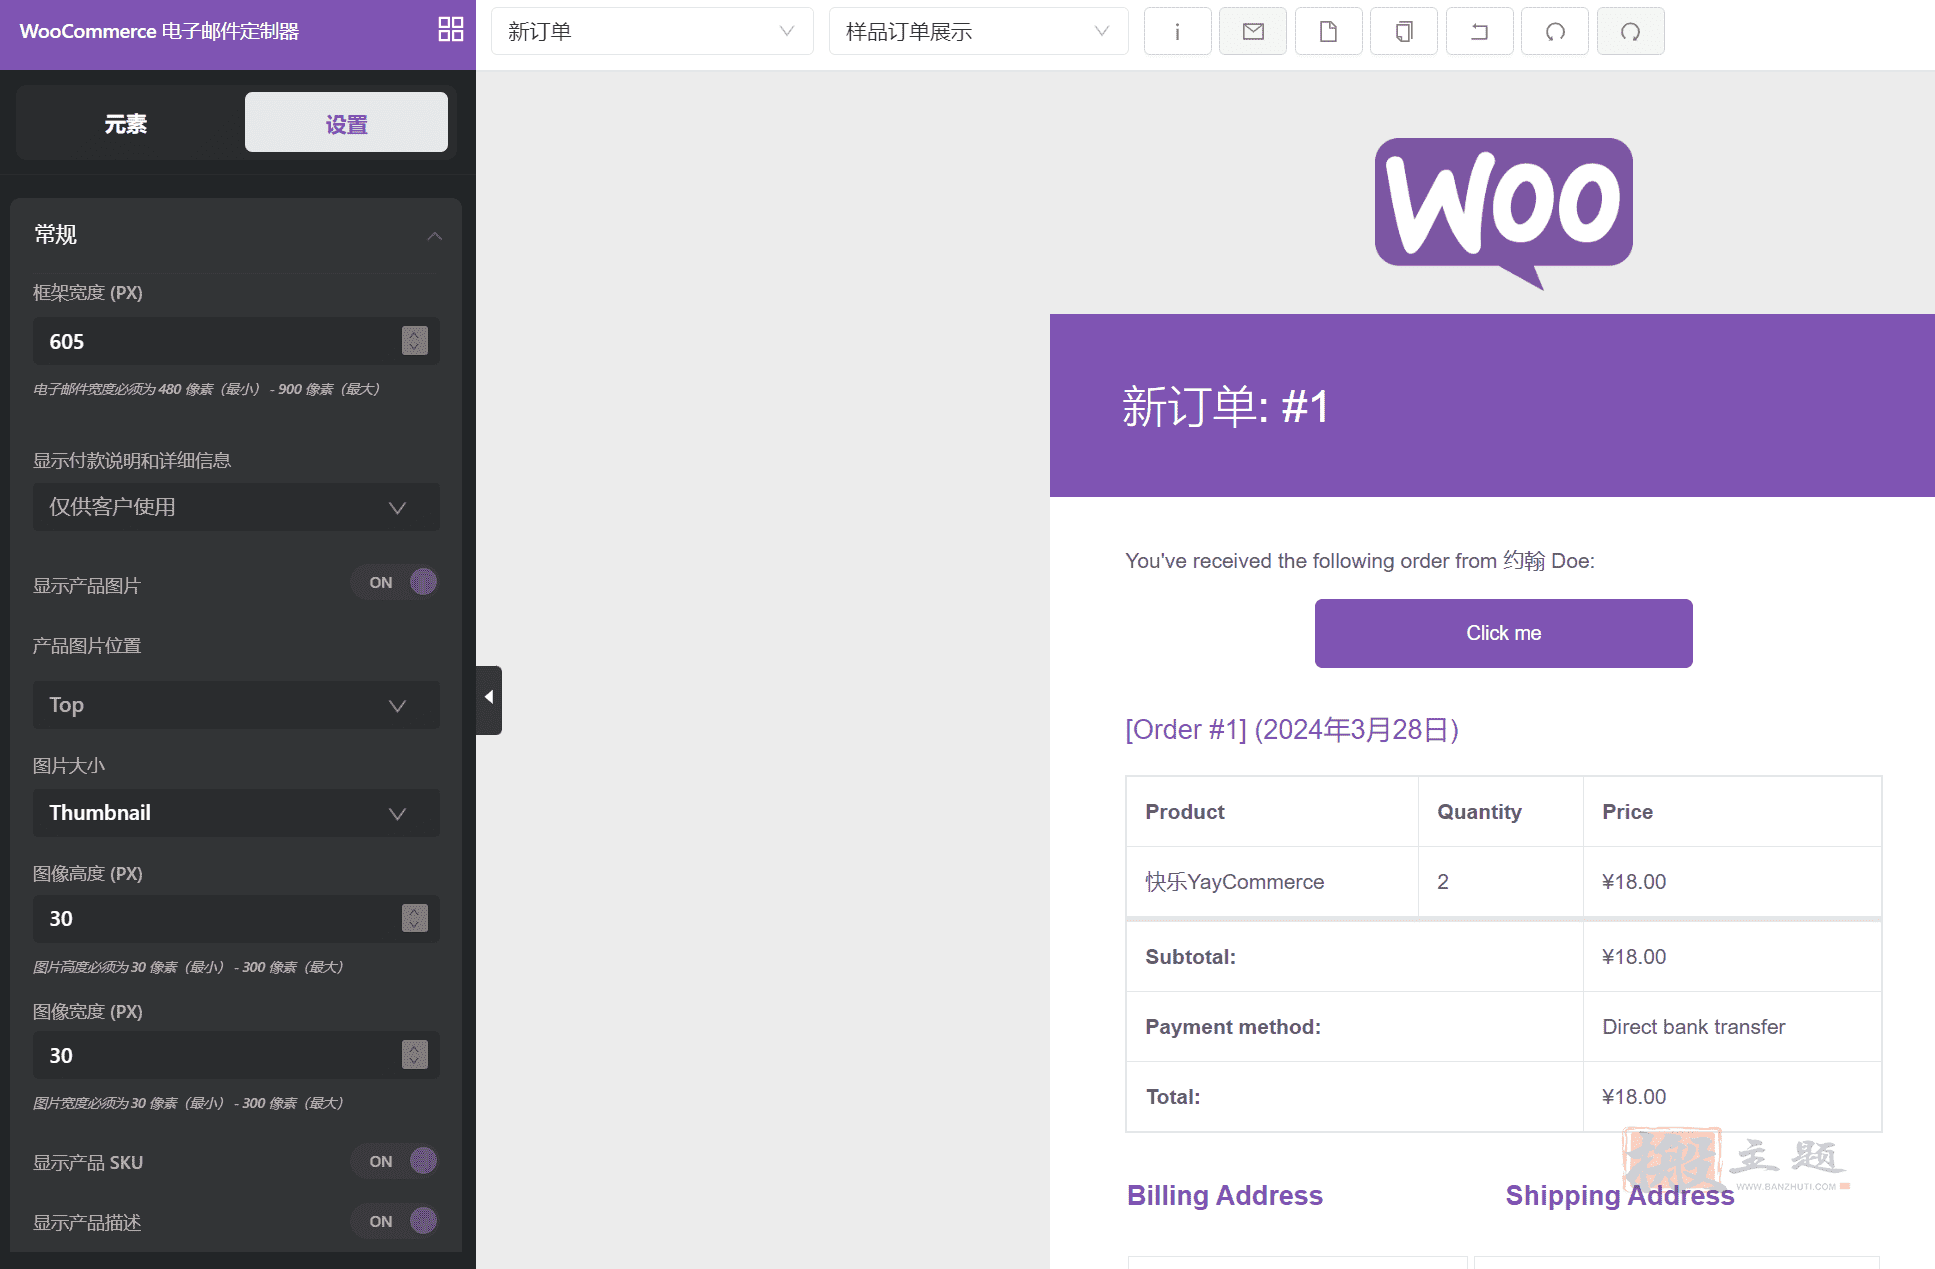
Task: Click the 图像高度 stepper arrows
Action: (415, 918)
